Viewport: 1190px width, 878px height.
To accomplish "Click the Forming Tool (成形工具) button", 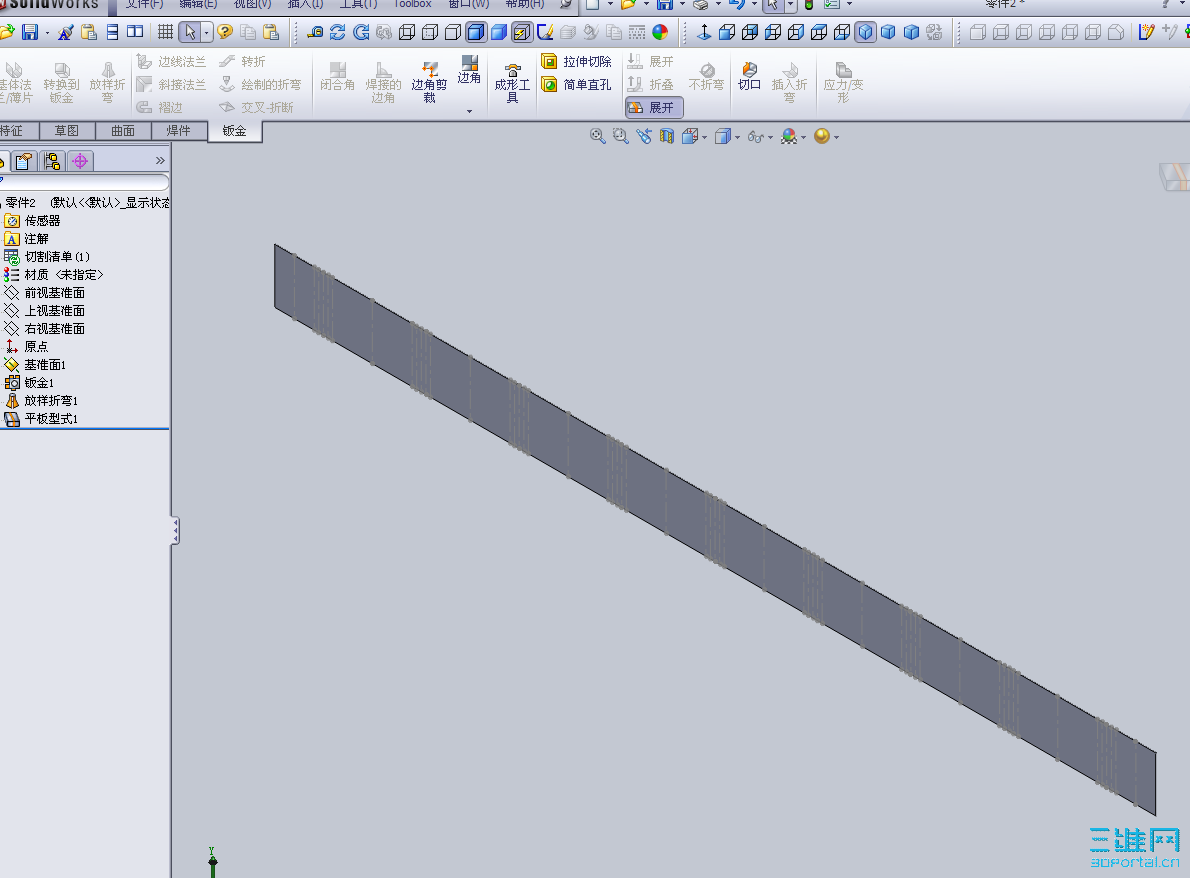I will click(512, 82).
